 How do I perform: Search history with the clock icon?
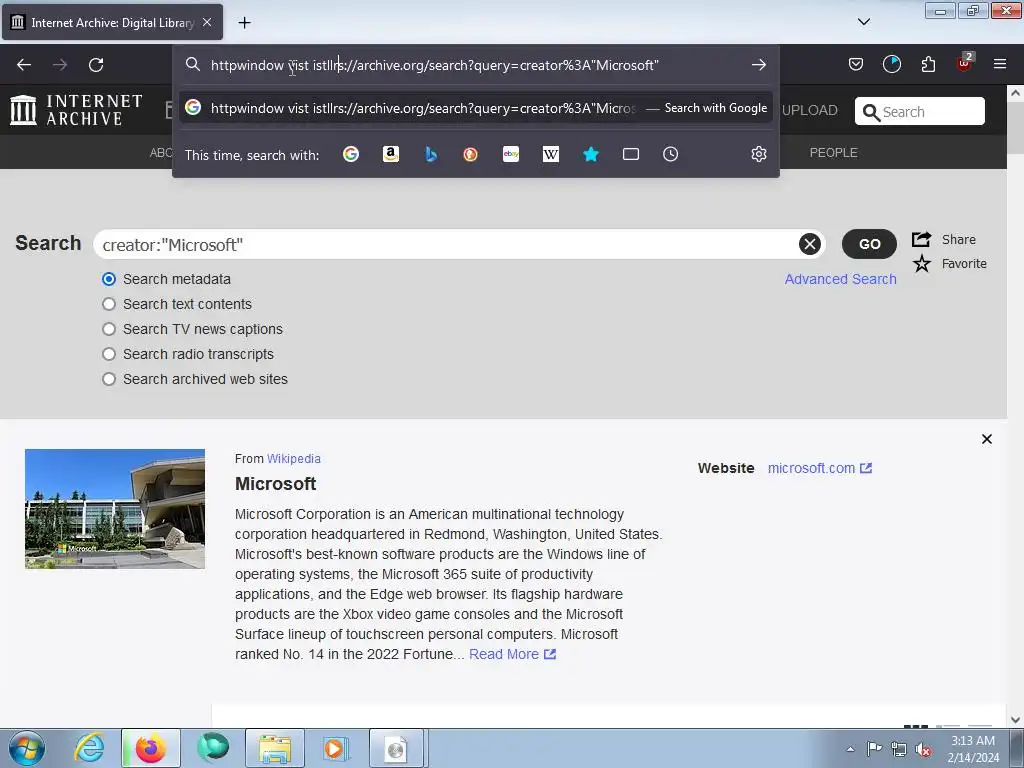671,154
